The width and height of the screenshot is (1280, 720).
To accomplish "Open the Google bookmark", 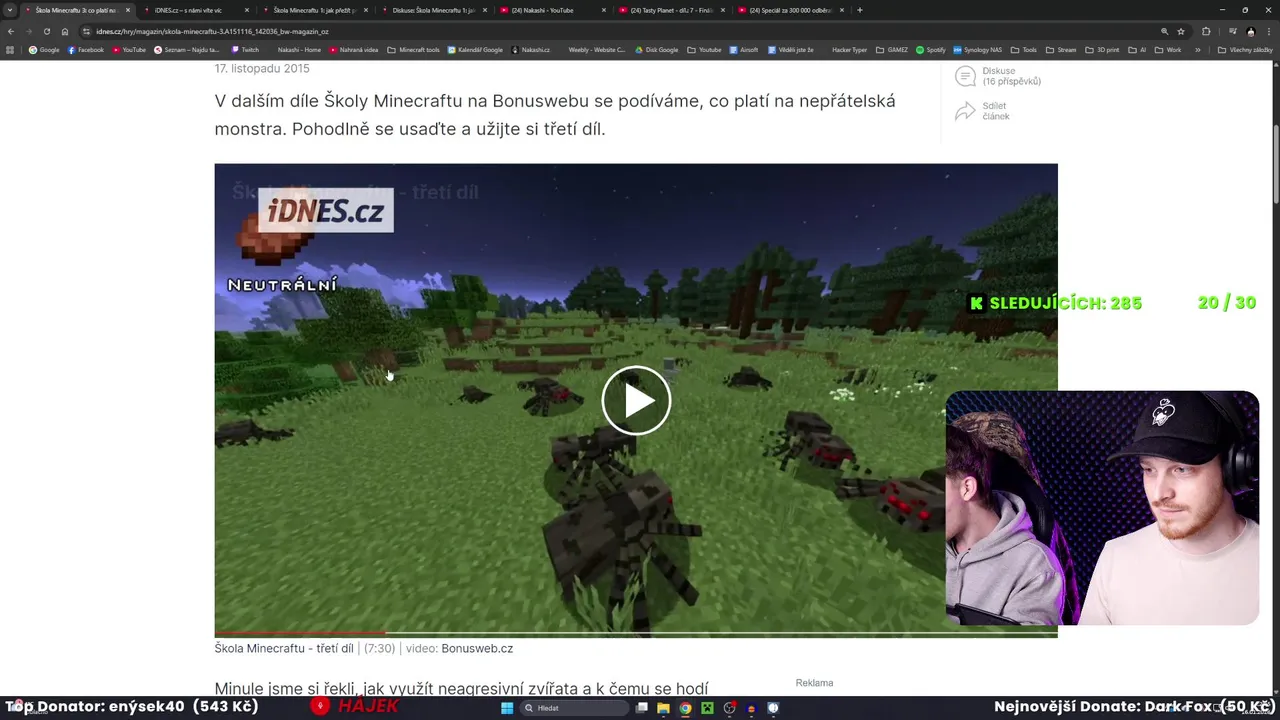I will click(x=44, y=49).
